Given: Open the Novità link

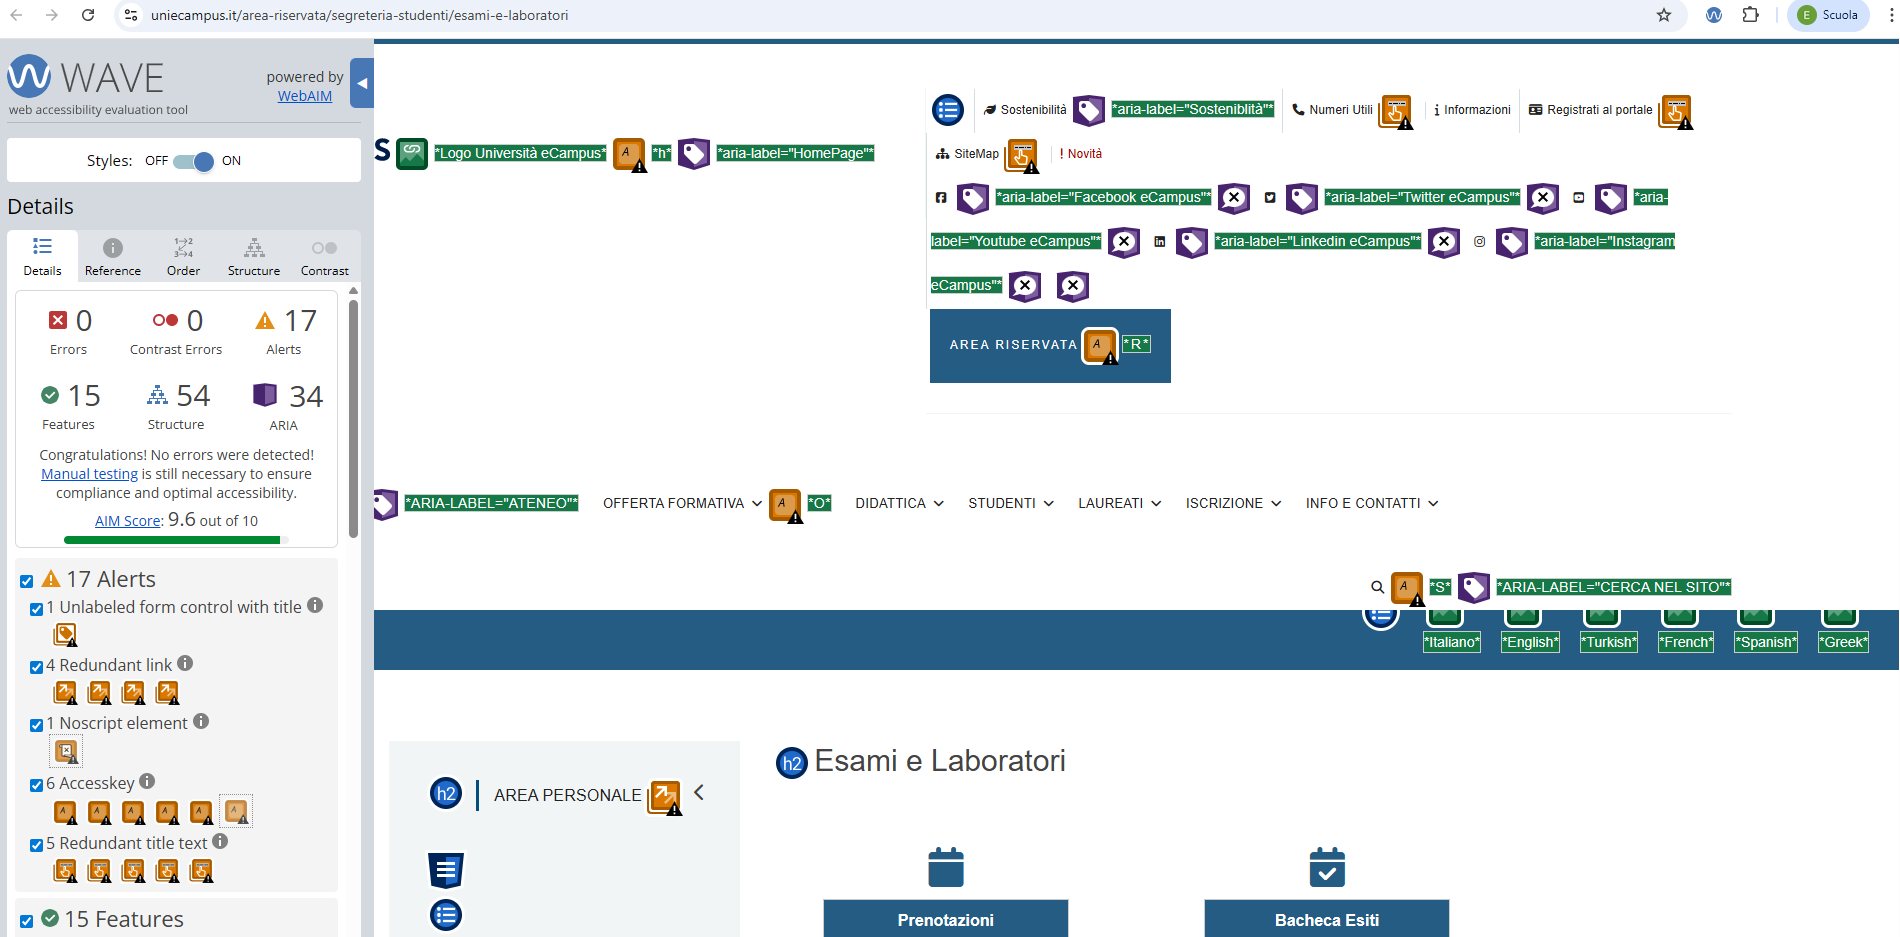Looking at the screenshot, I should [x=1081, y=154].
